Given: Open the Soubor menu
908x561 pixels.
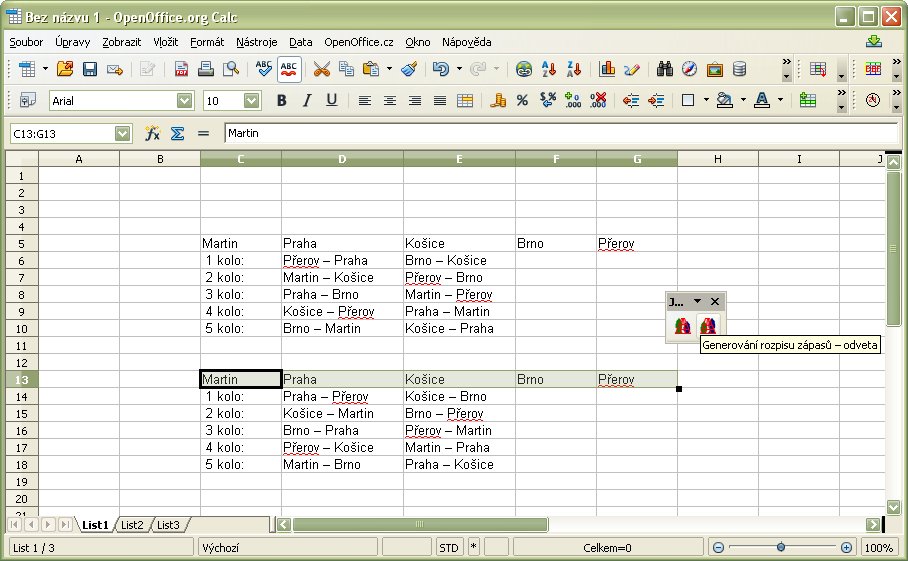Looking at the screenshot, I should (x=26, y=42).
